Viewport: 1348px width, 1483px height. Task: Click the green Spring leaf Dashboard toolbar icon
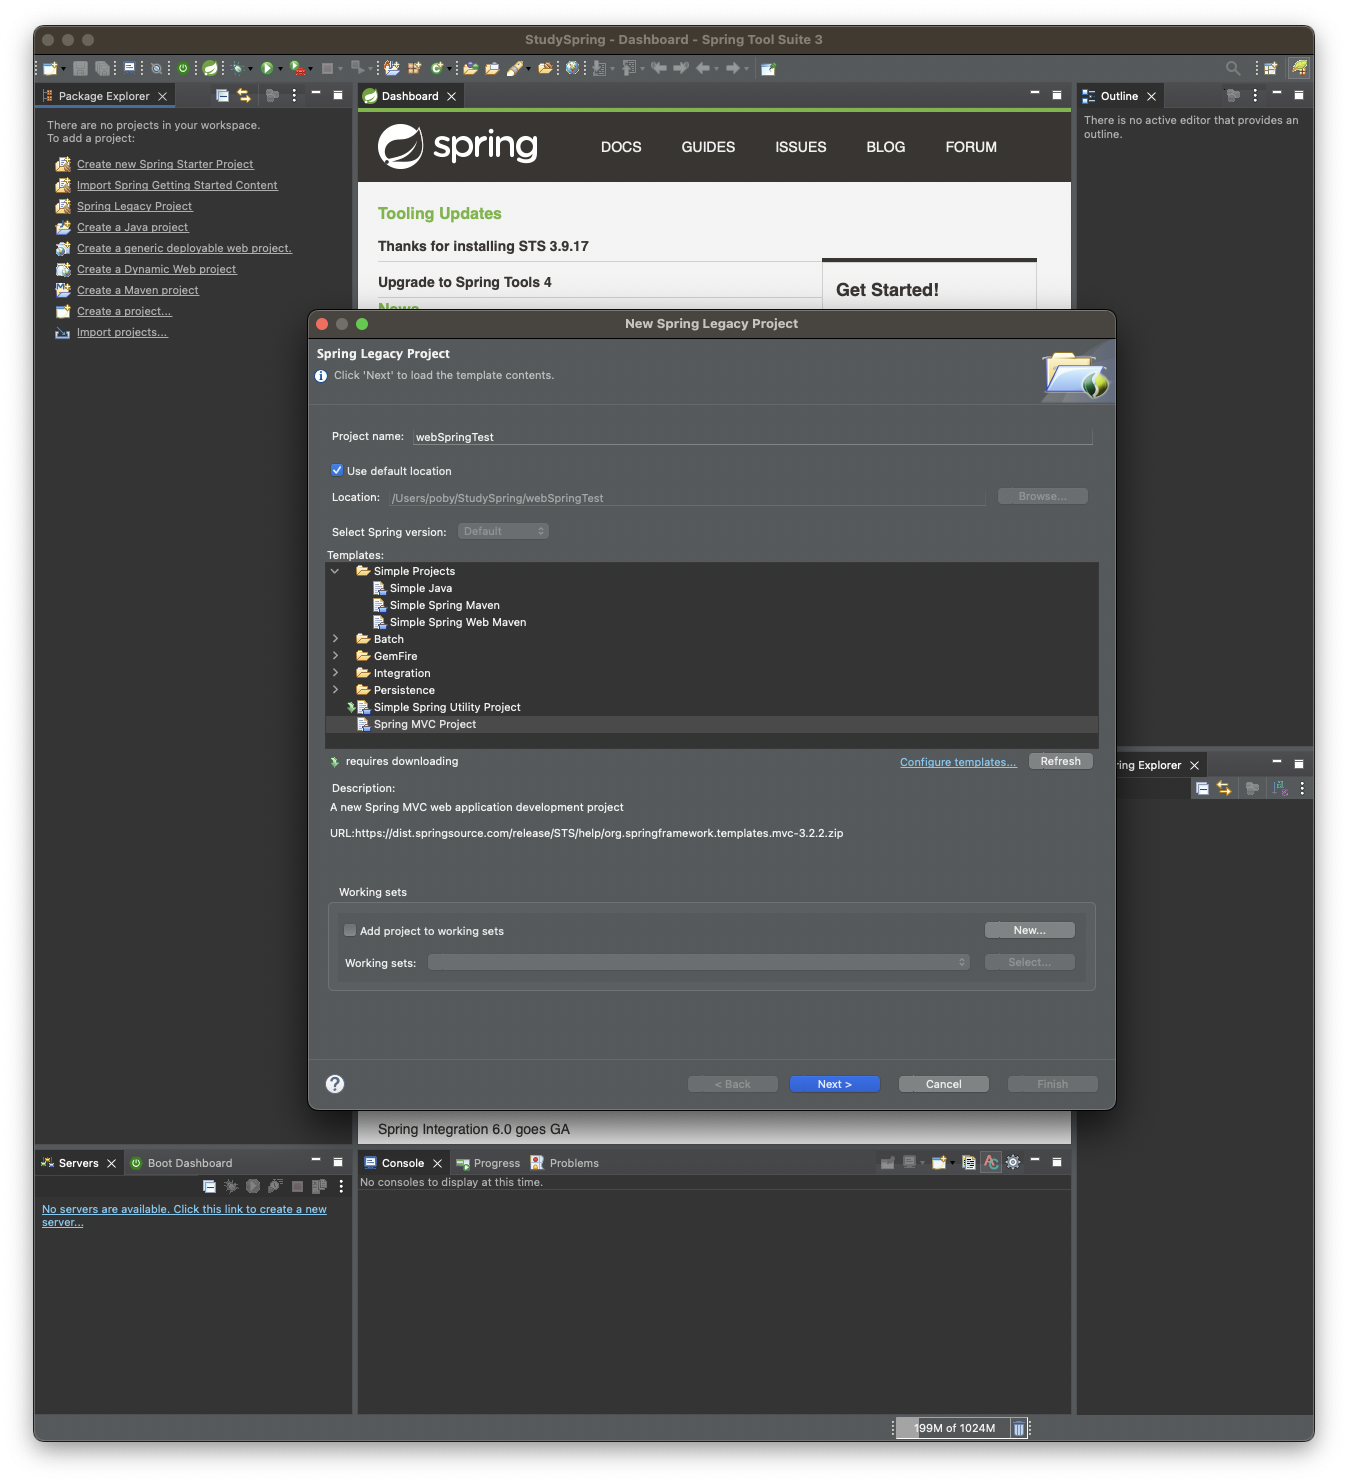tap(211, 69)
